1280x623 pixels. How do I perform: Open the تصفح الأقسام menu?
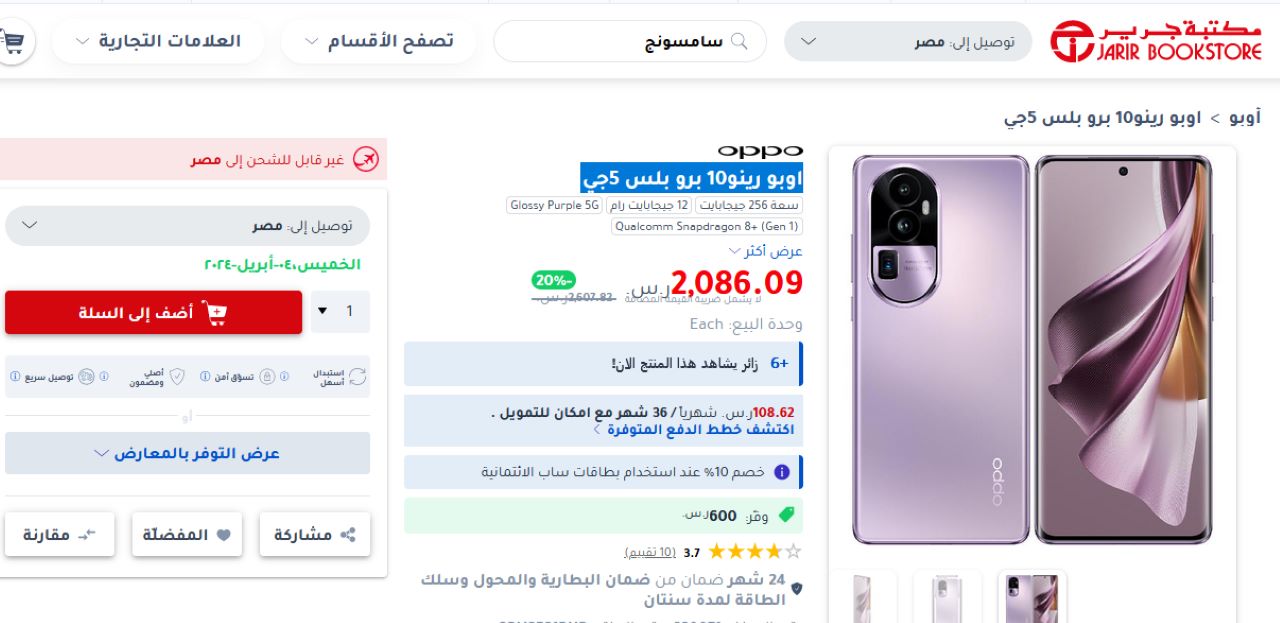(x=378, y=42)
